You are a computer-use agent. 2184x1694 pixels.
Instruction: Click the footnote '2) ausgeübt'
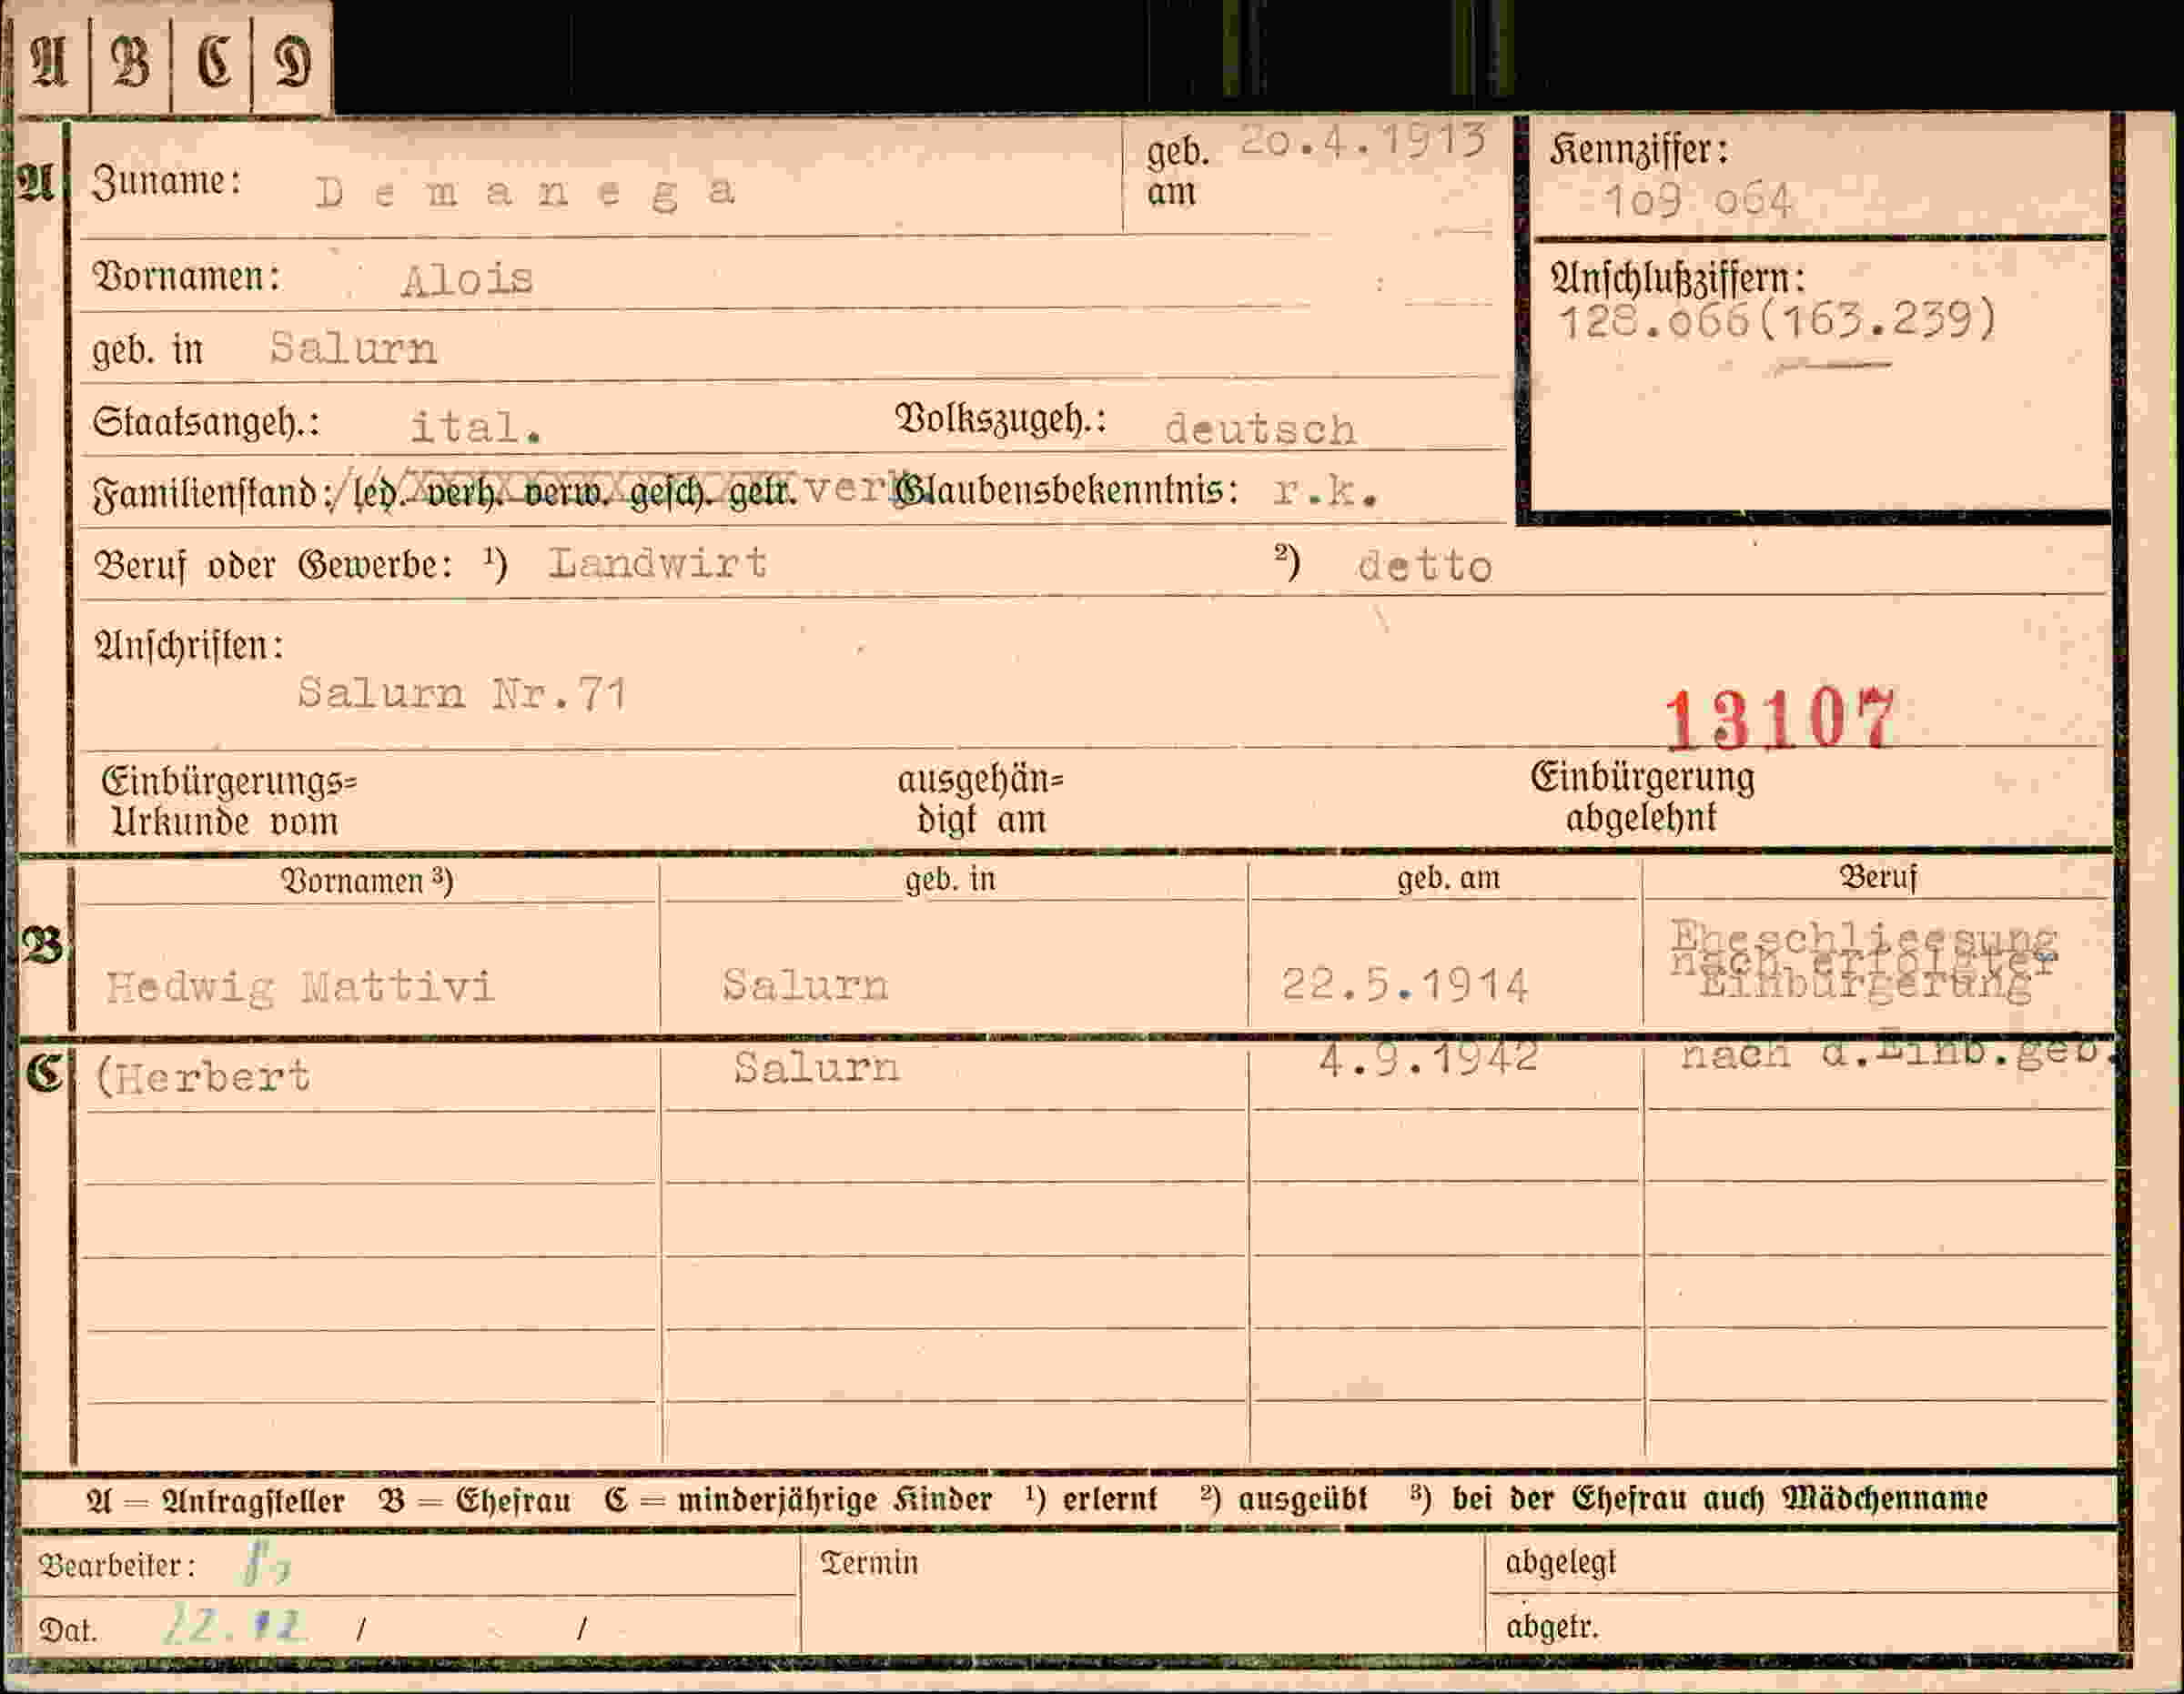(1283, 1499)
